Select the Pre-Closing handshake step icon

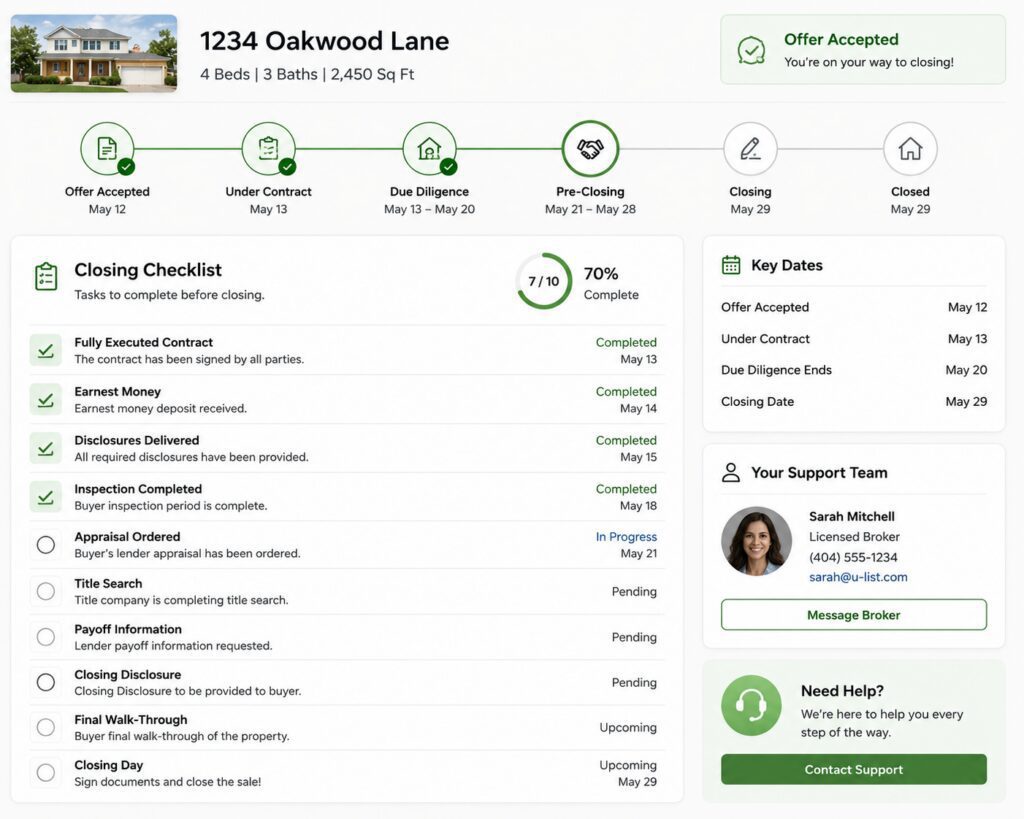point(590,149)
